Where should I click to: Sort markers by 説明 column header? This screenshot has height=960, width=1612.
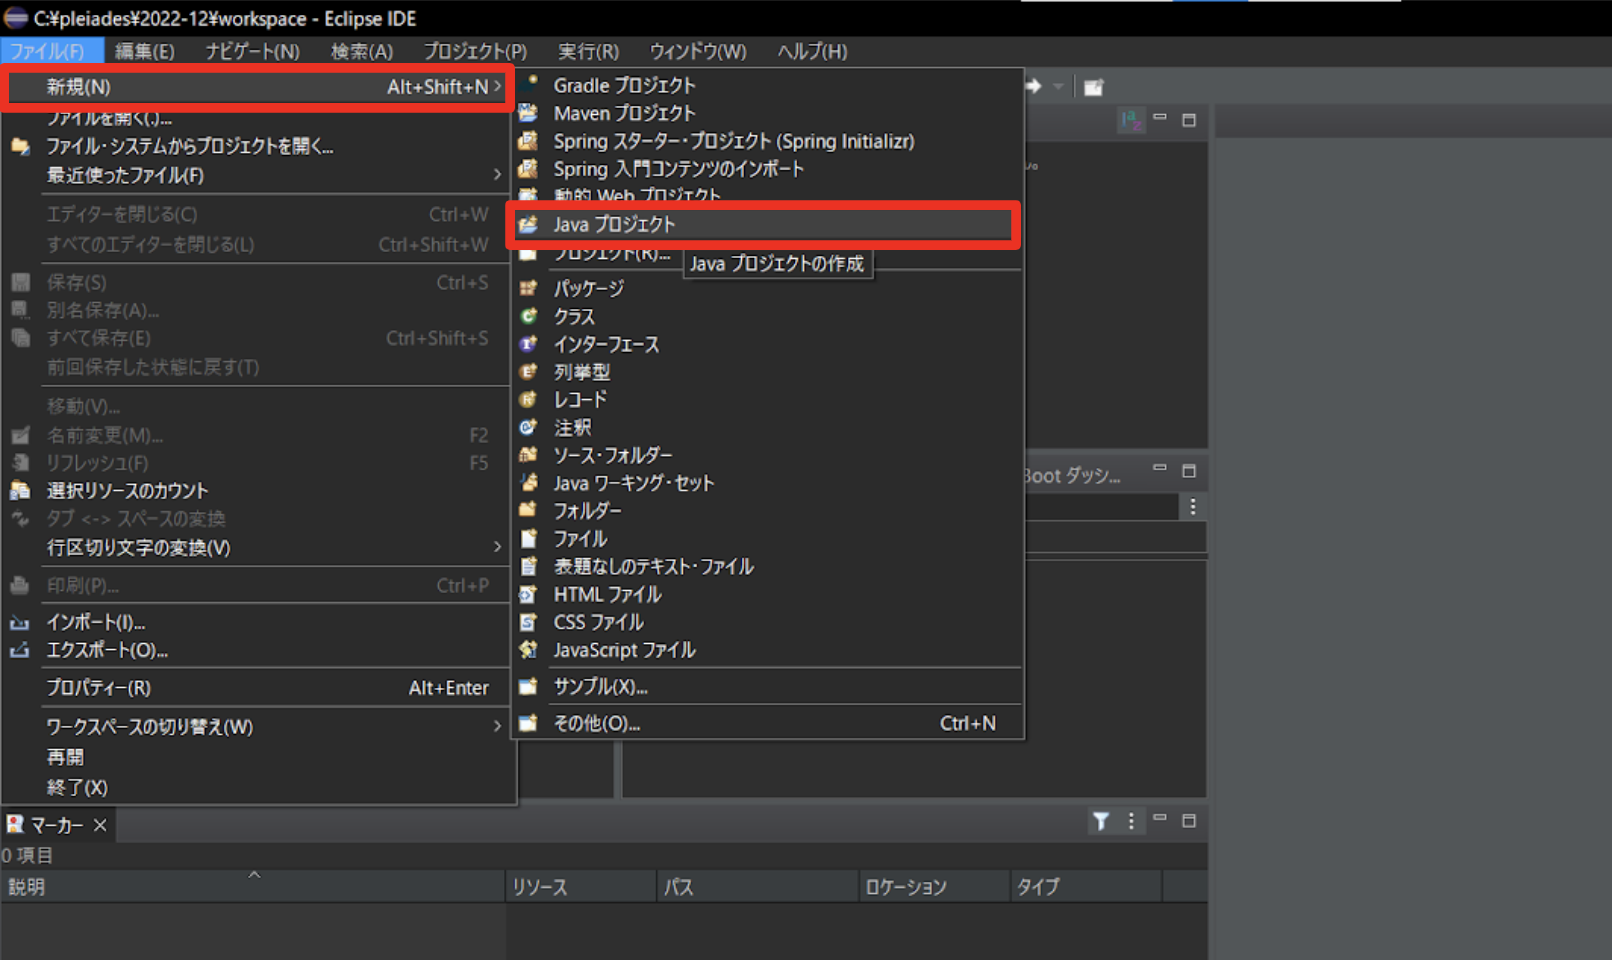click(253, 887)
